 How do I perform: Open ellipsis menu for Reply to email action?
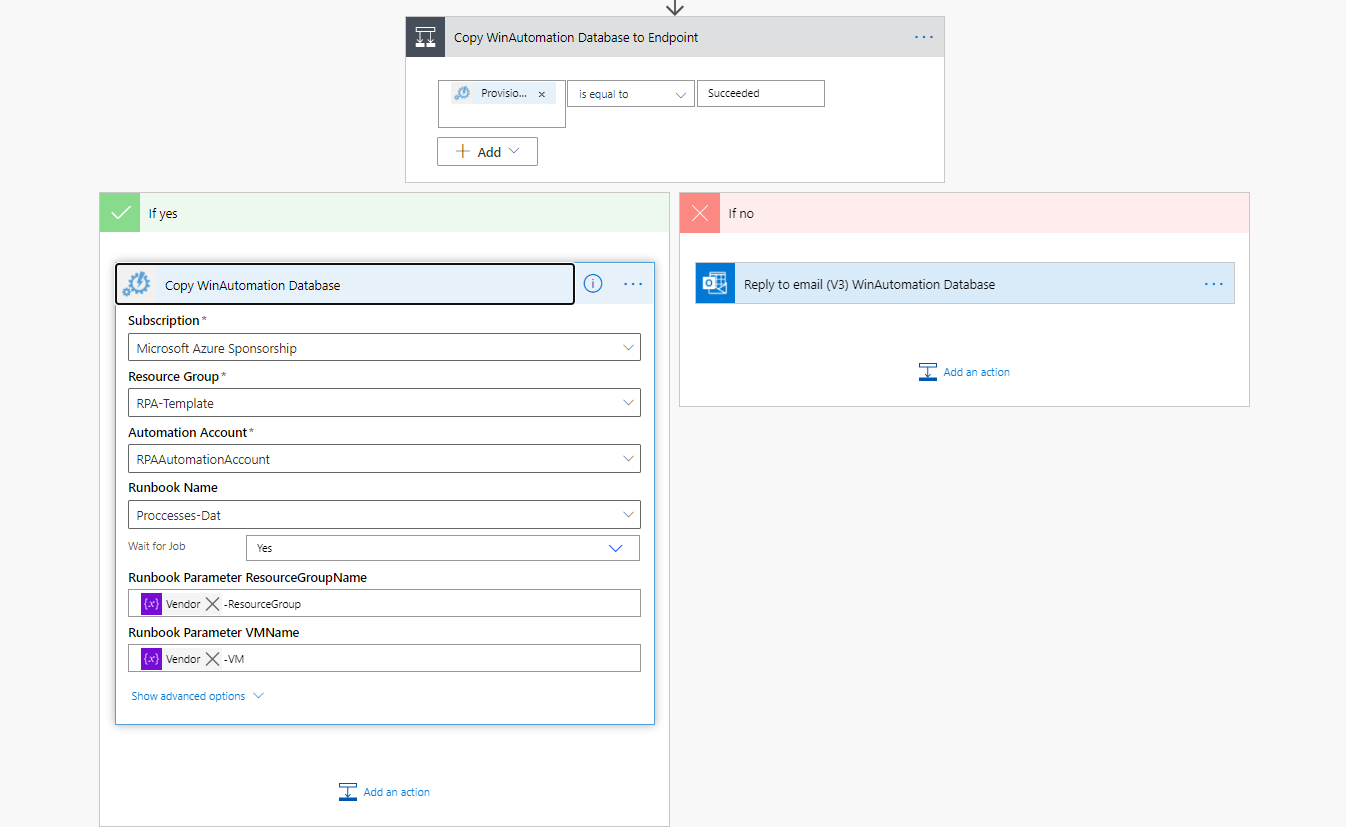point(1213,284)
